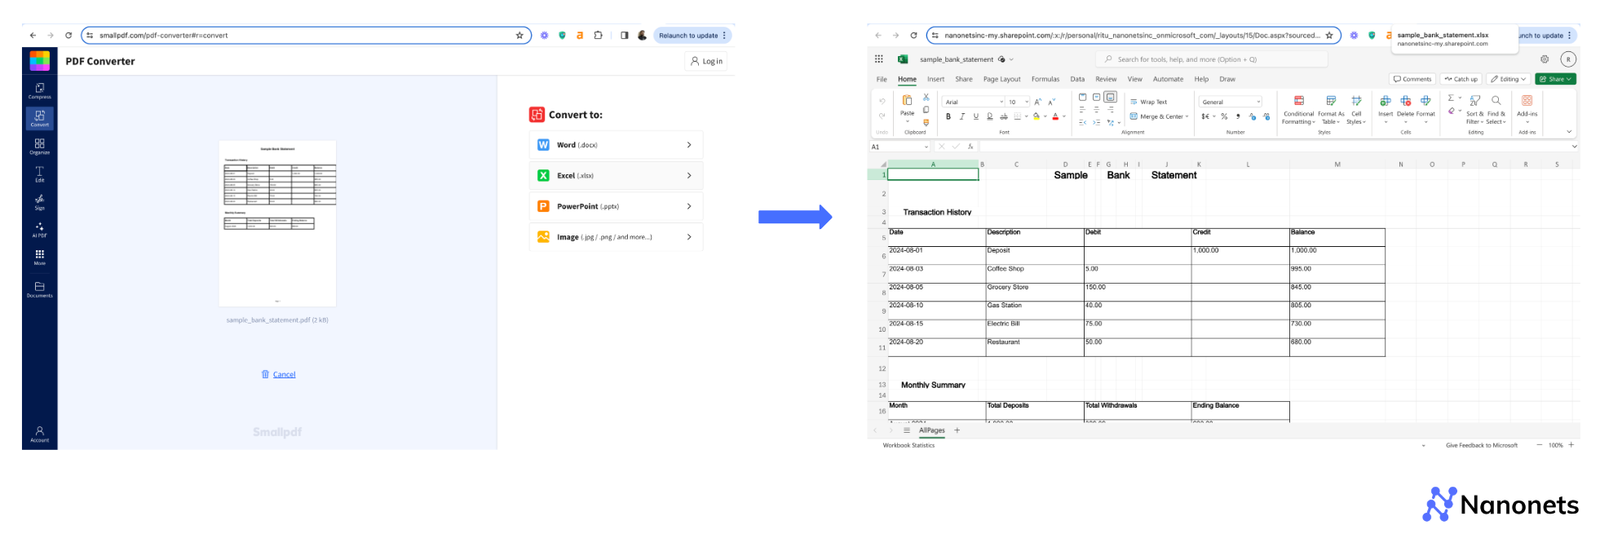Toggle Italic formatting in Excel
1600x533 pixels.
[962, 117]
